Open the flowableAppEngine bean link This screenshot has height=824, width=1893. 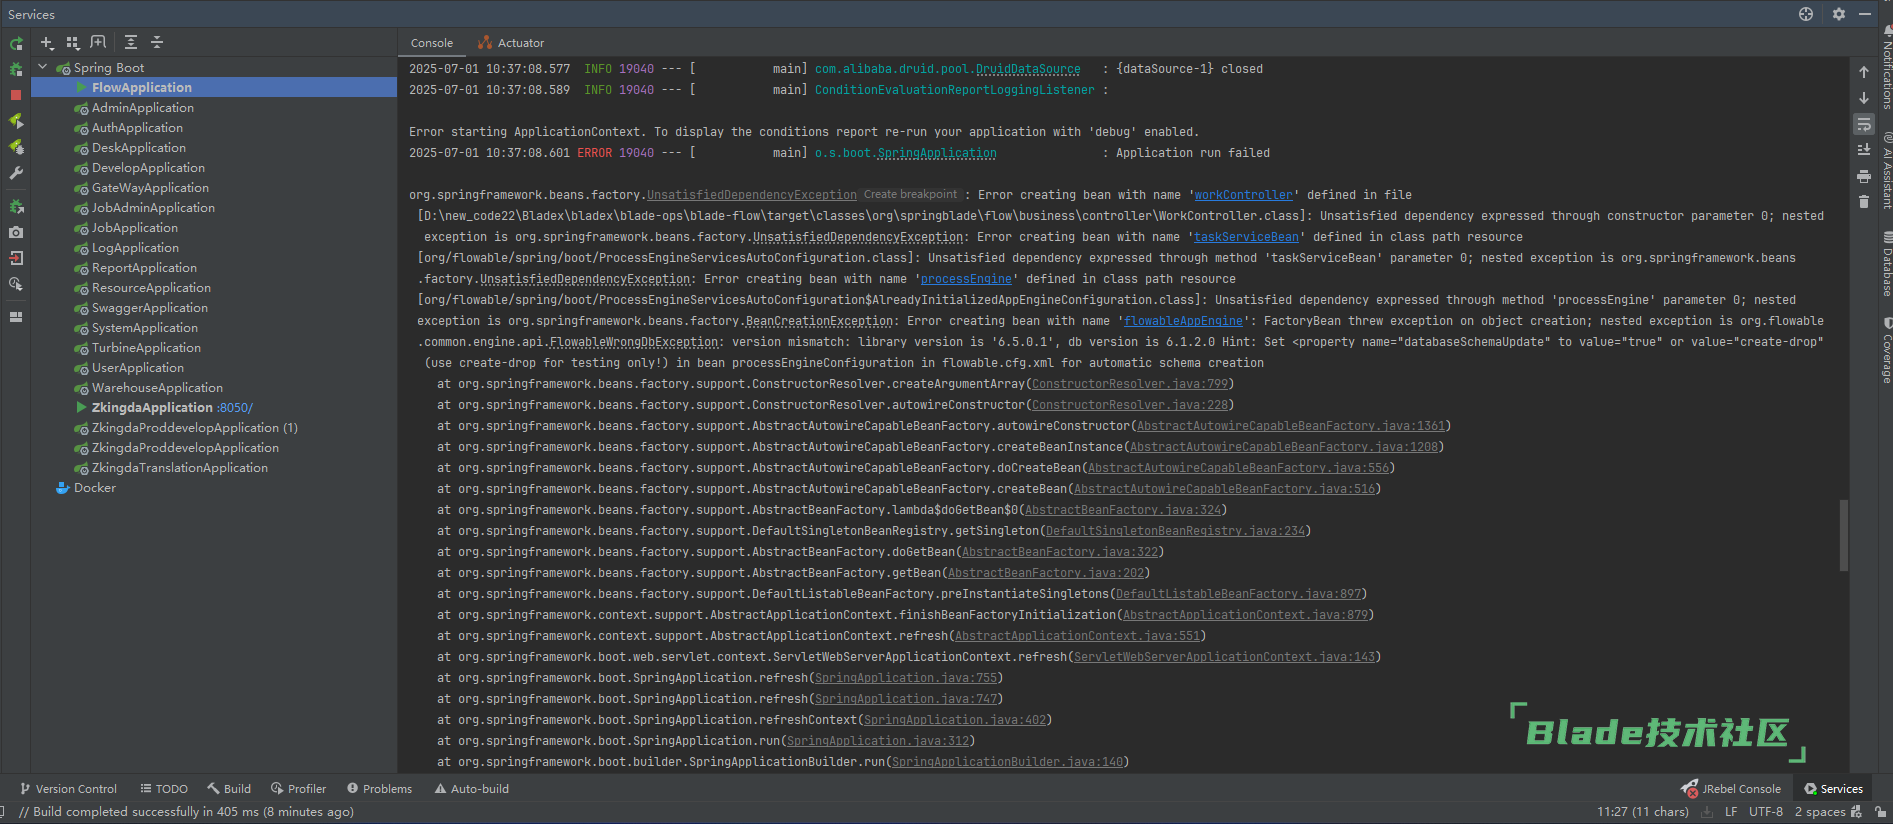pyautogui.click(x=1183, y=321)
